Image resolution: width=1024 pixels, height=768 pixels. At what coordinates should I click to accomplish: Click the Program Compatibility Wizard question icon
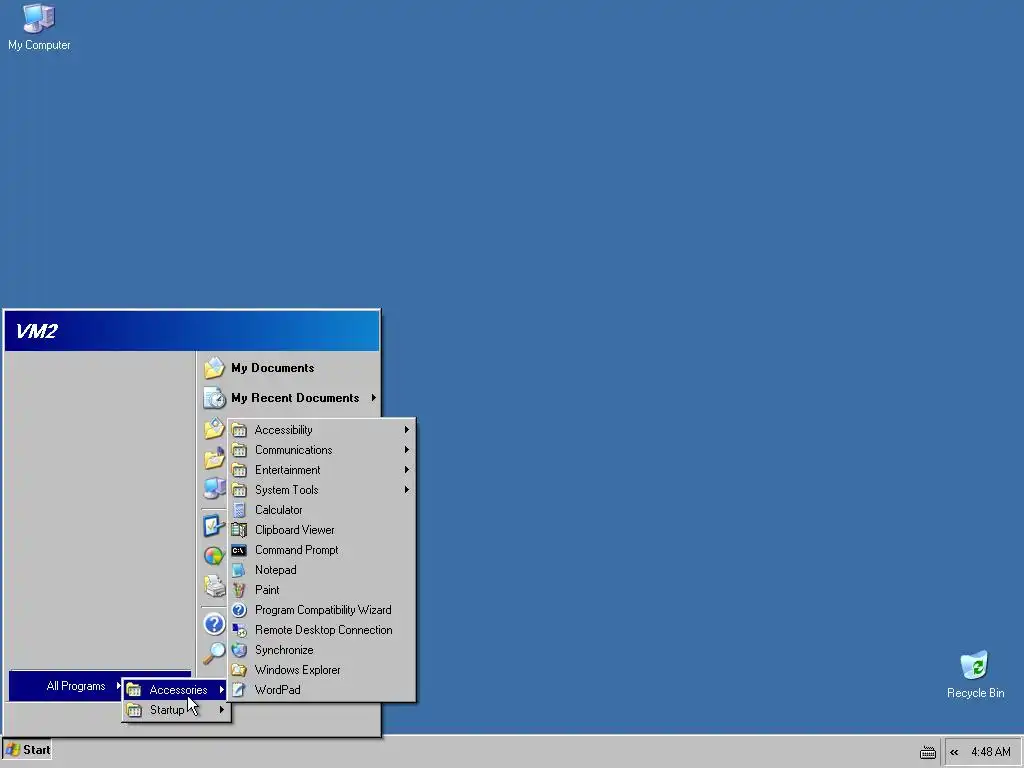(239, 610)
